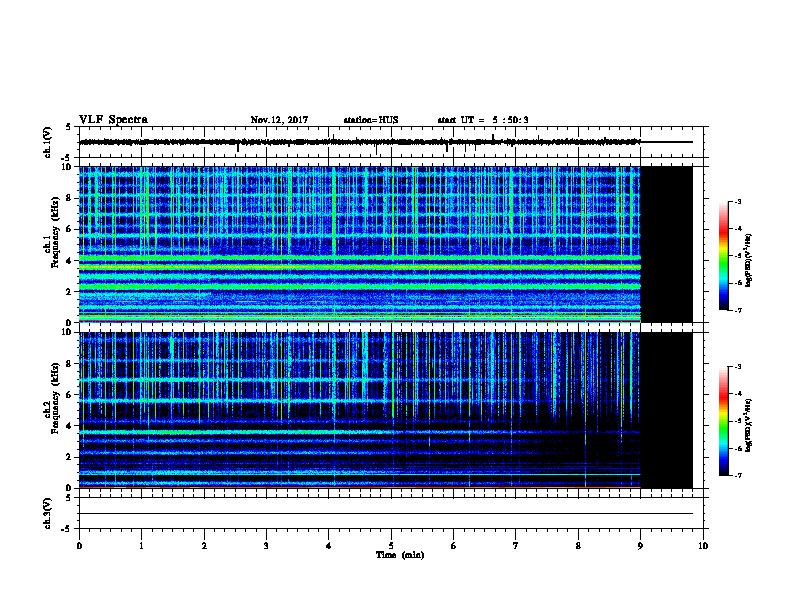Click the ch.2 PSD color scale bar
The height and width of the screenshot is (612, 792).
(x=724, y=421)
